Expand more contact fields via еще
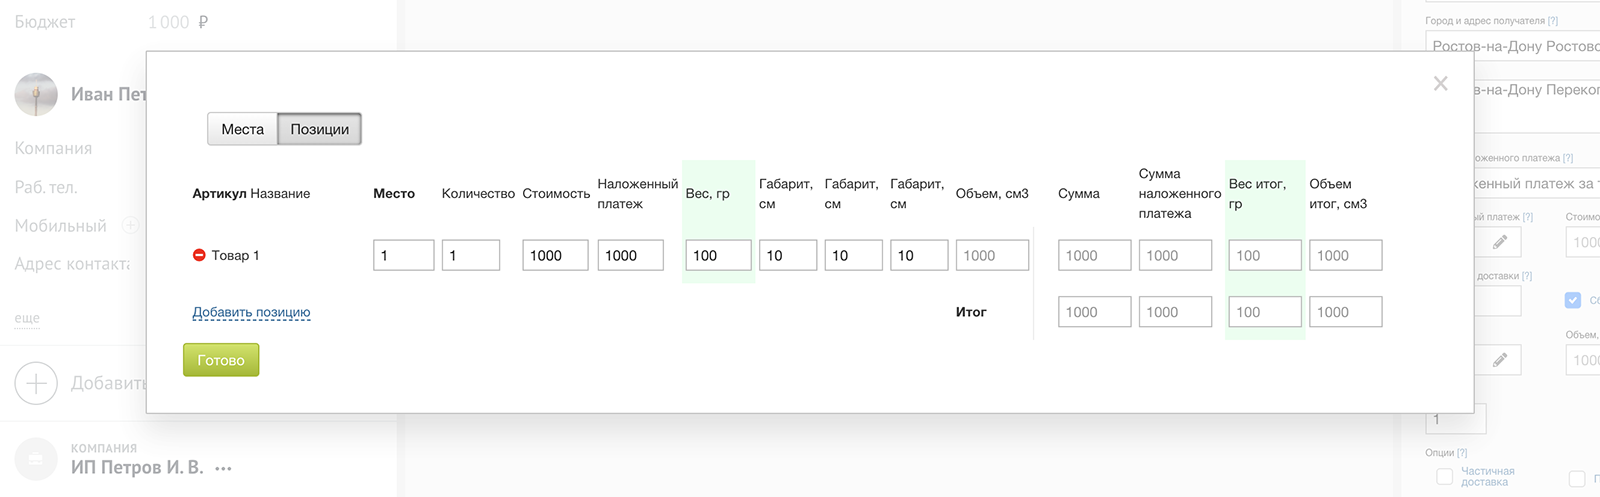This screenshot has height=497, width=1600. point(27,318)
